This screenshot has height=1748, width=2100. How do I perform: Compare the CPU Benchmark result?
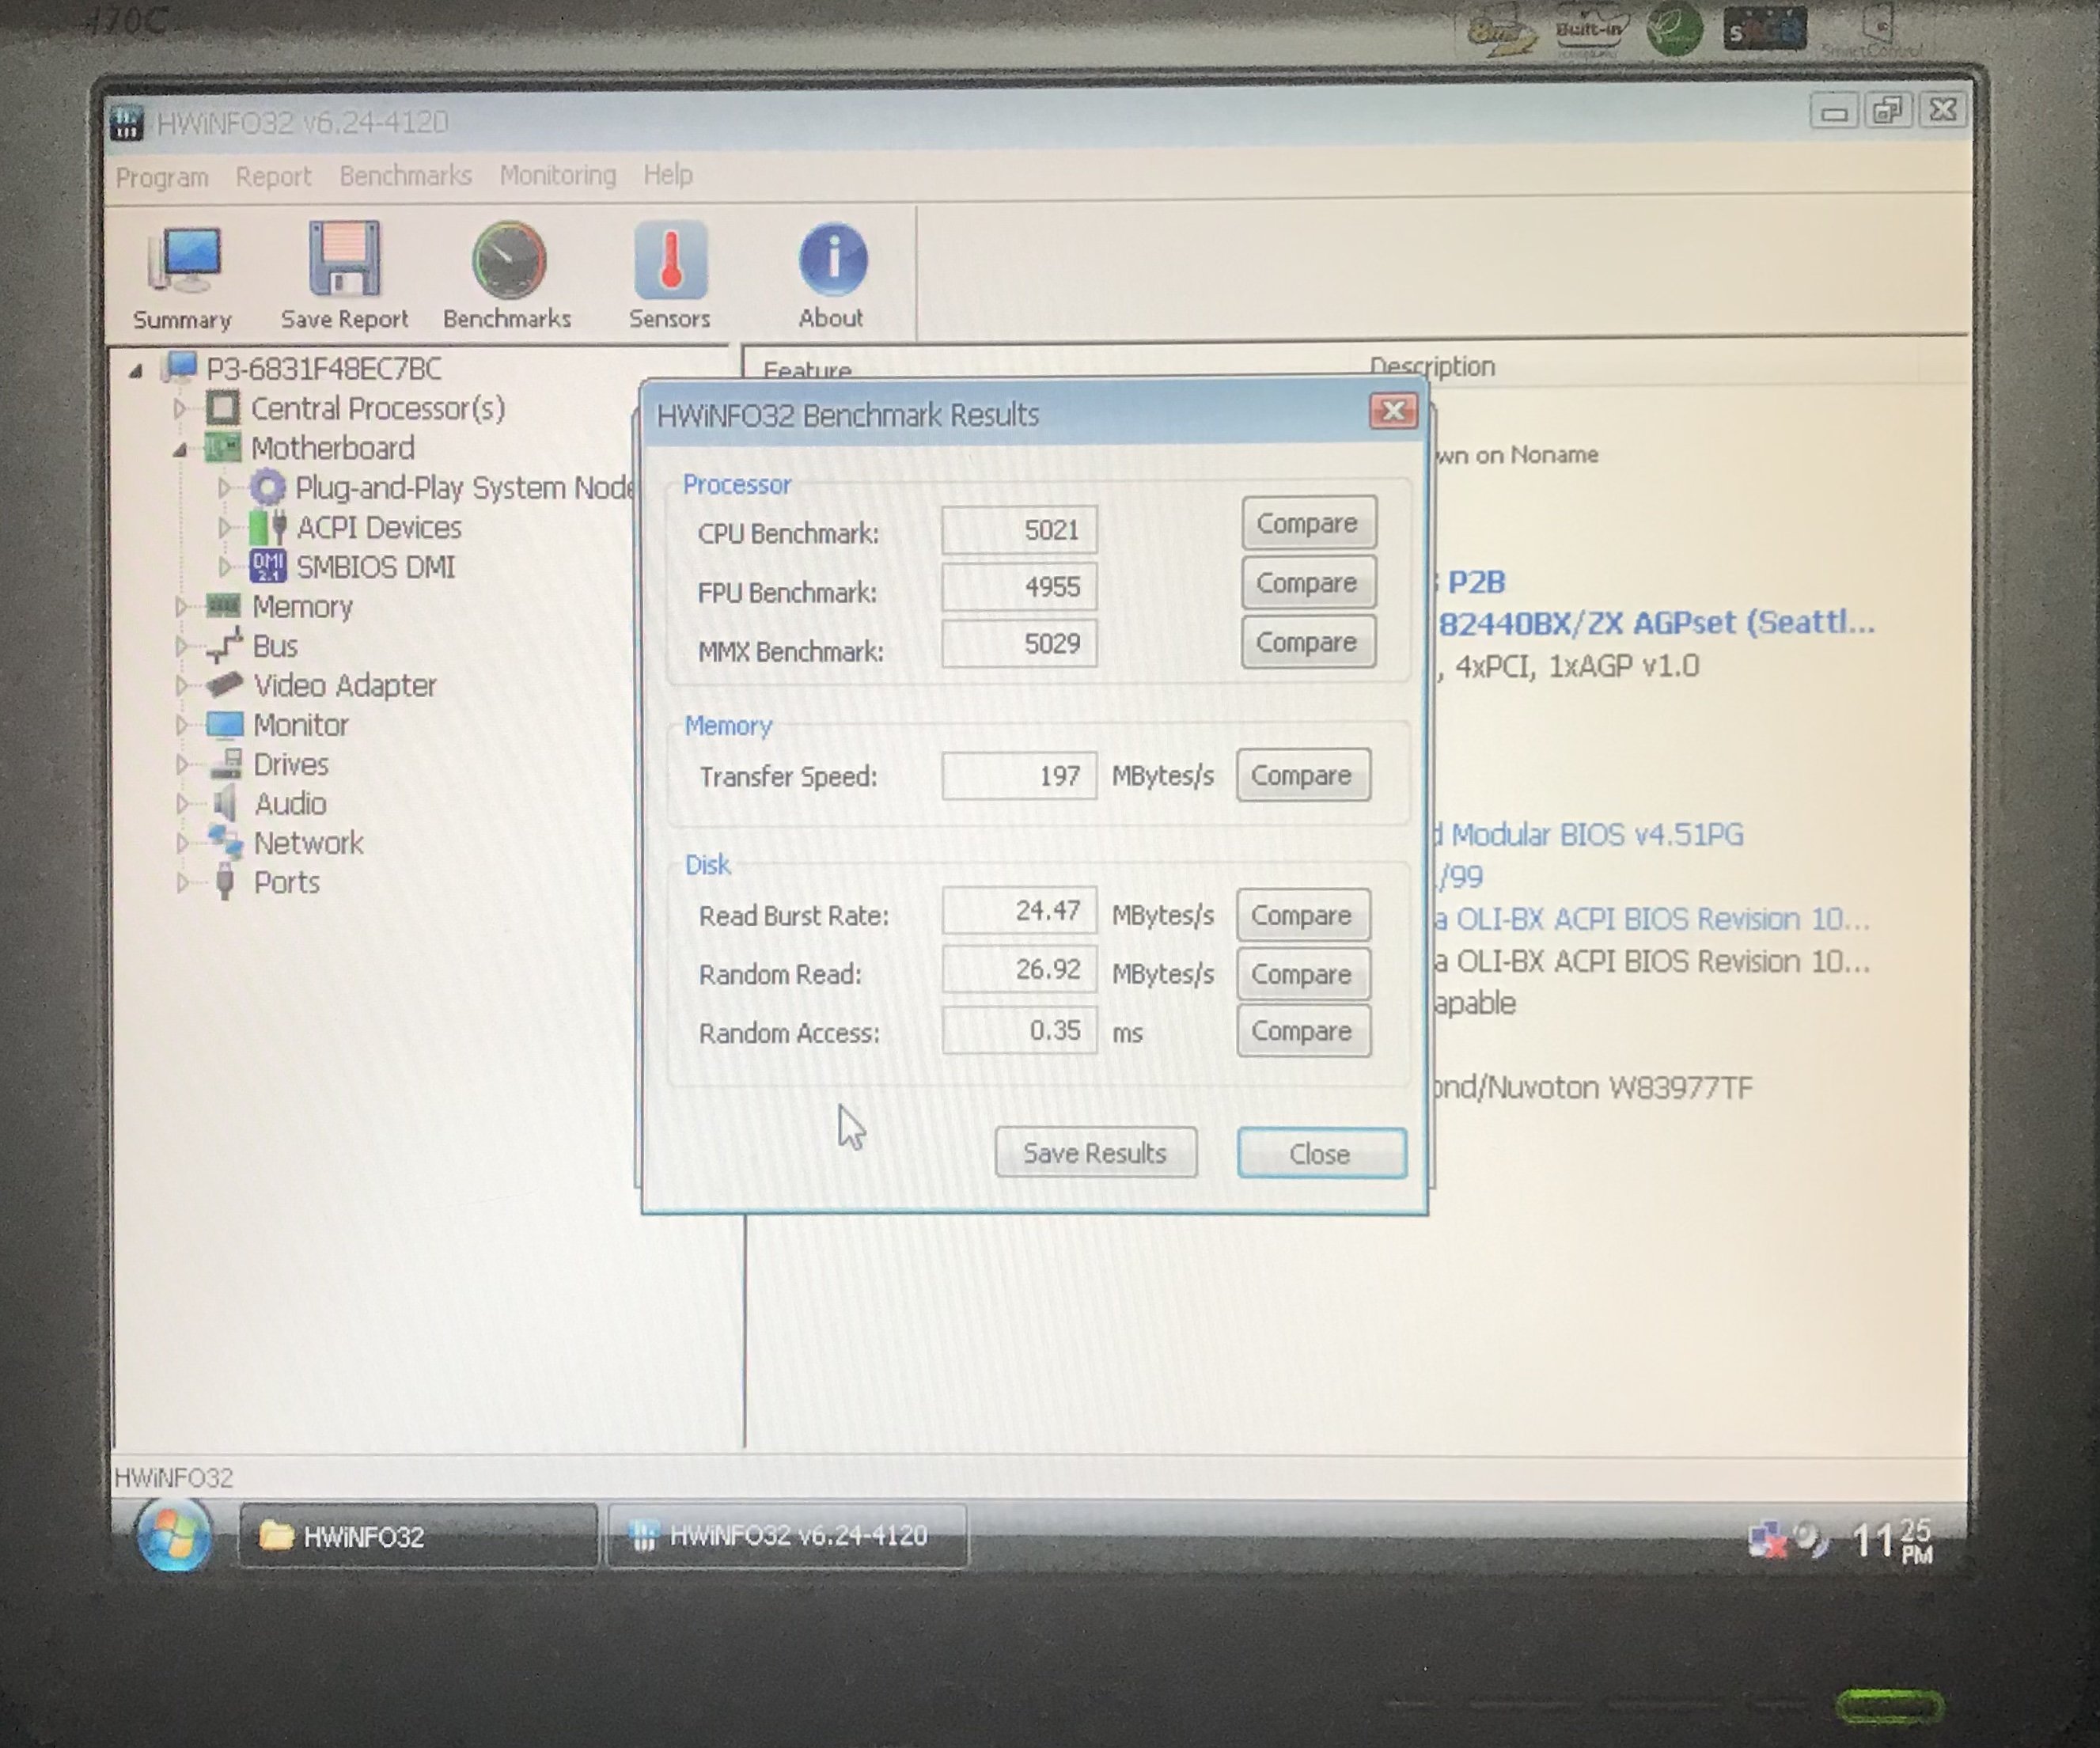pyautogui.click(x=1307, y=523)
